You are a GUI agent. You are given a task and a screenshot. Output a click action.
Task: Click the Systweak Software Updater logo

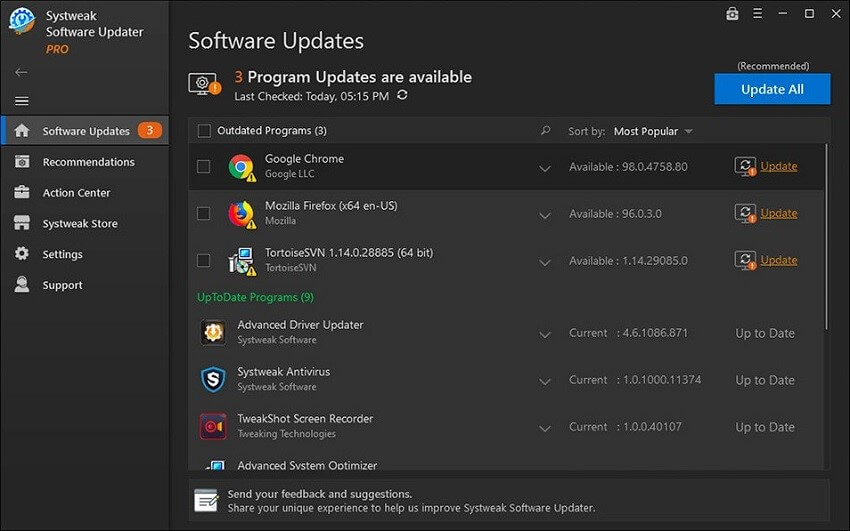[22, 22]
